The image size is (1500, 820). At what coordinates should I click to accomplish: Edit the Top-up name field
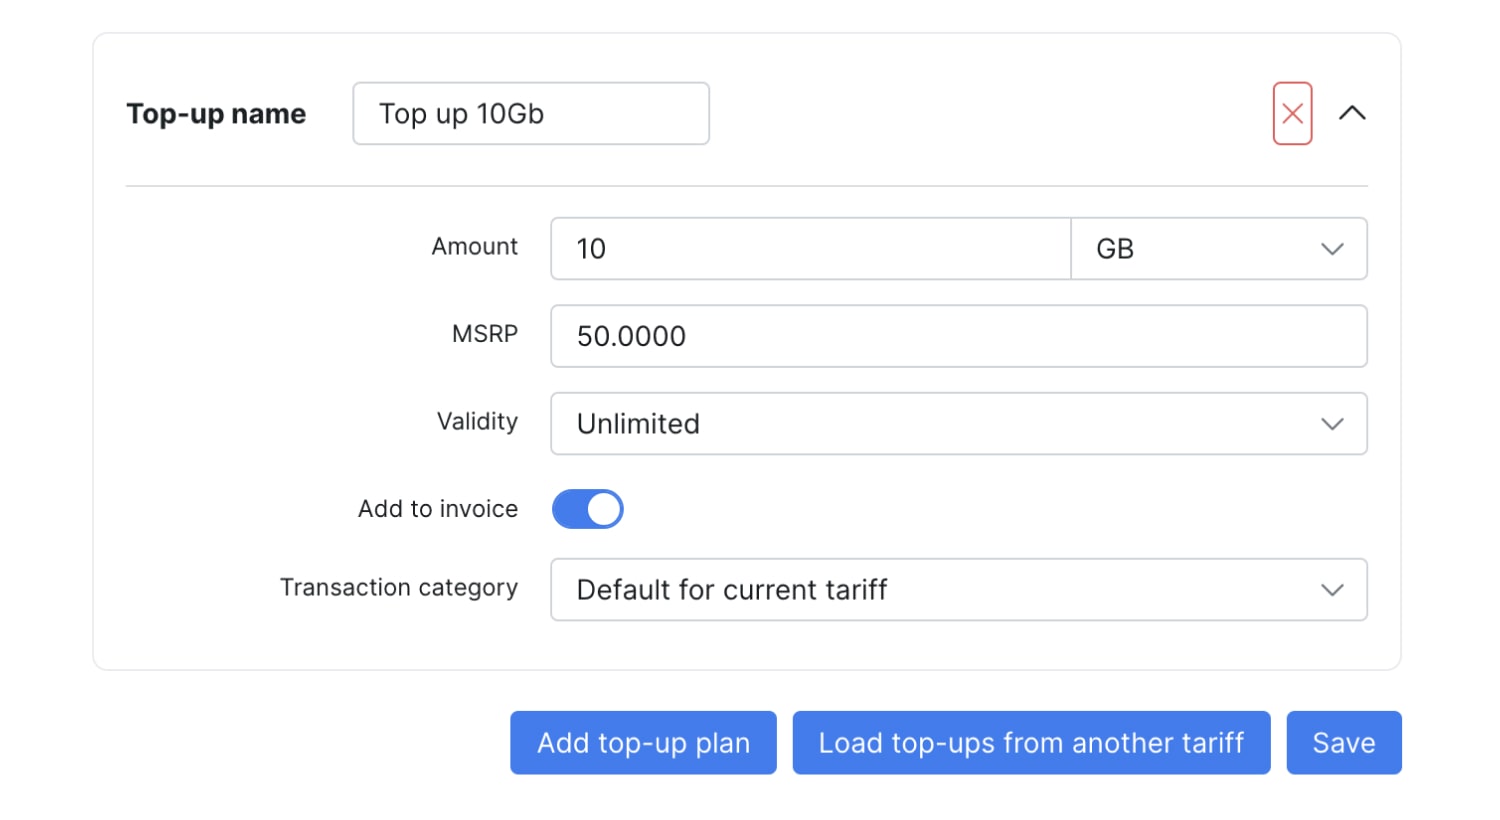(531, 113)
